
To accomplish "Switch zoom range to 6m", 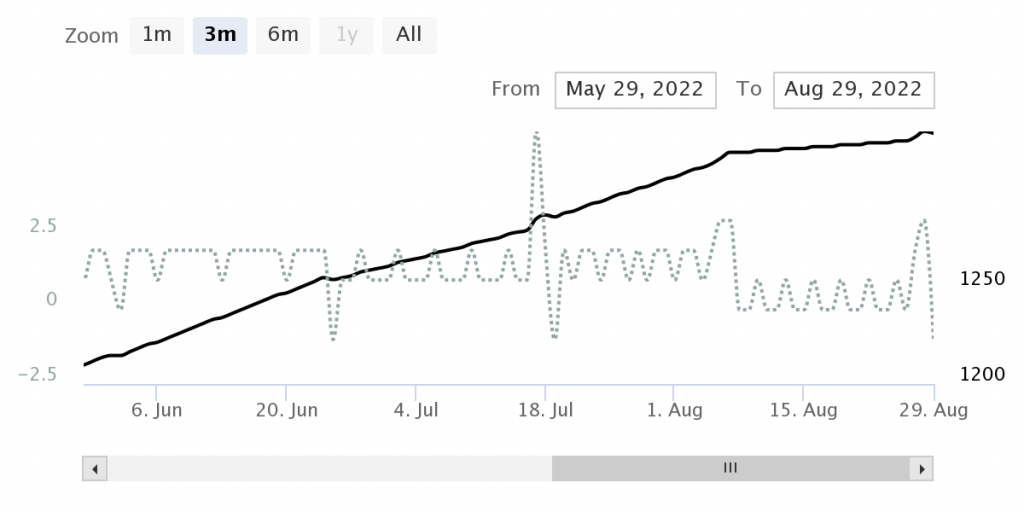I will click(283, 35).
